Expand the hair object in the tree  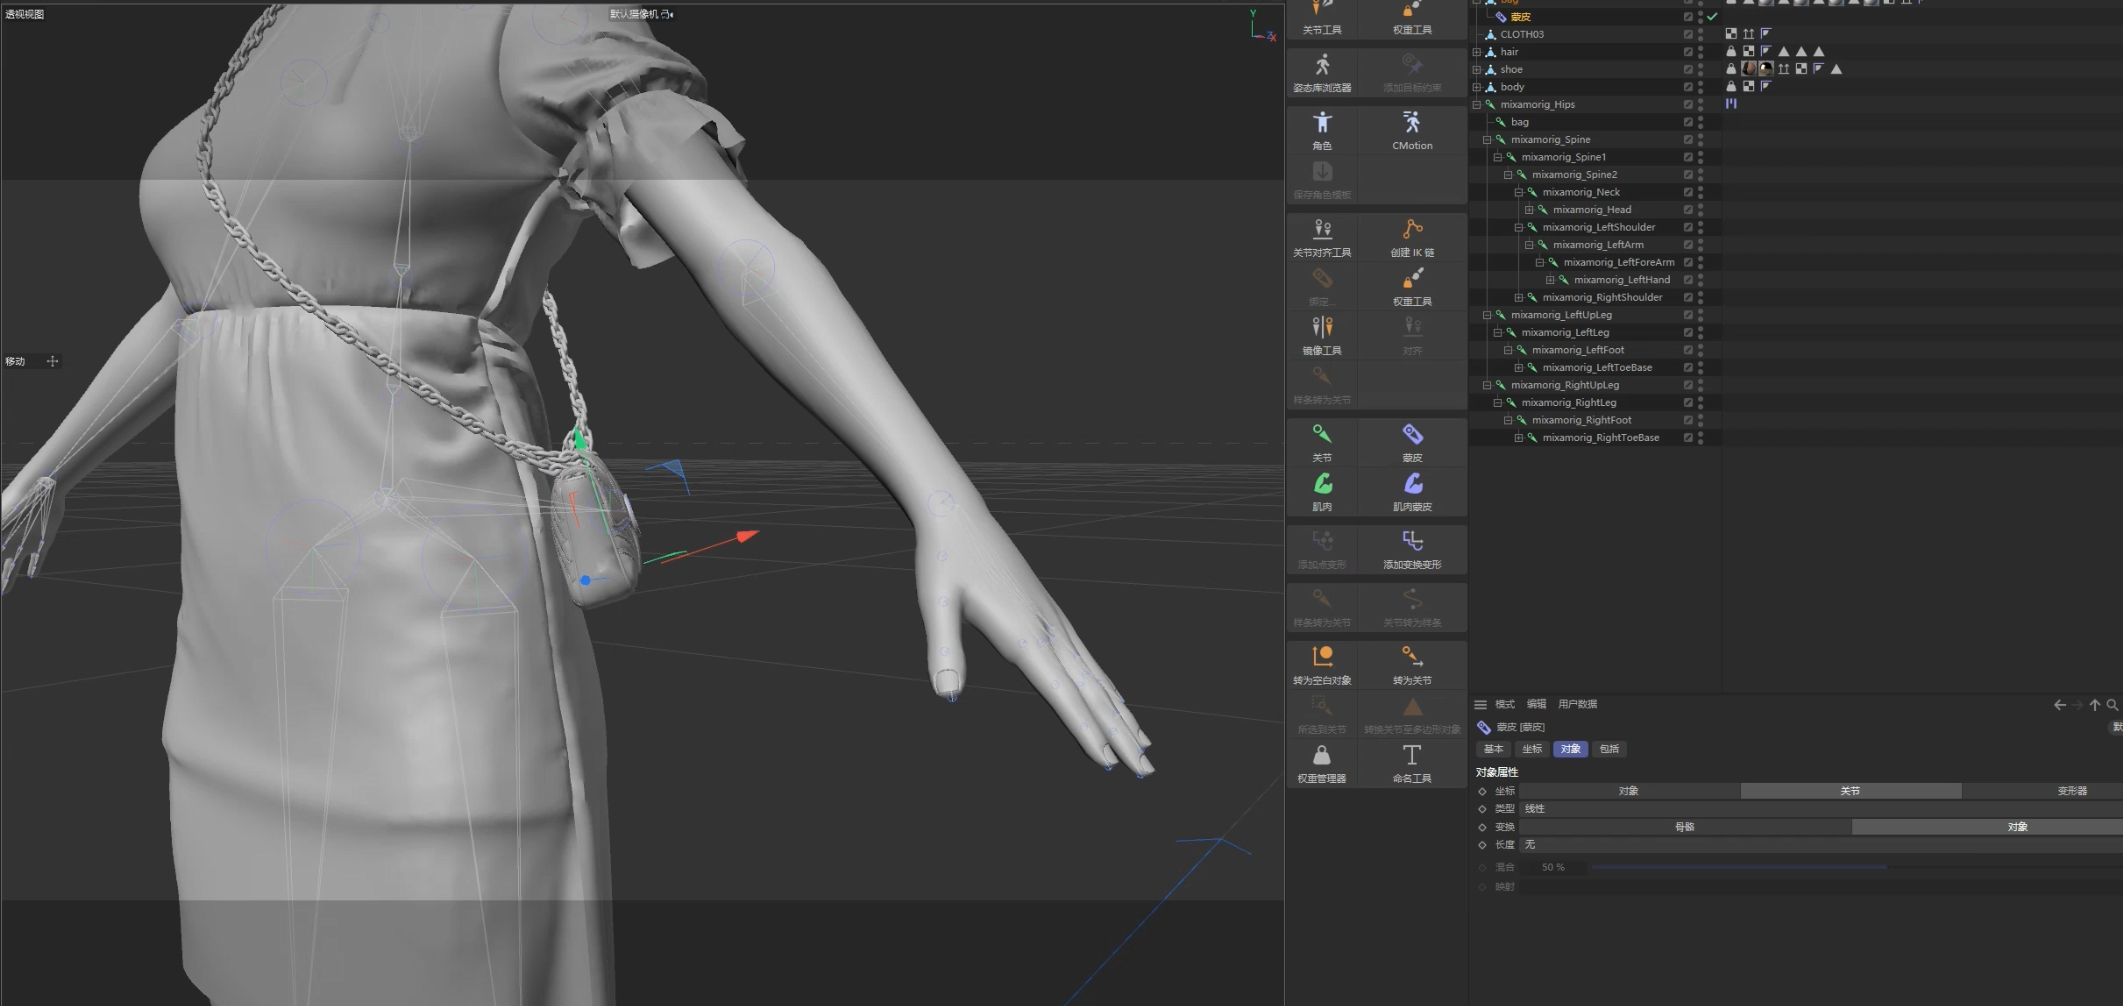click(x=1476, y=52)
